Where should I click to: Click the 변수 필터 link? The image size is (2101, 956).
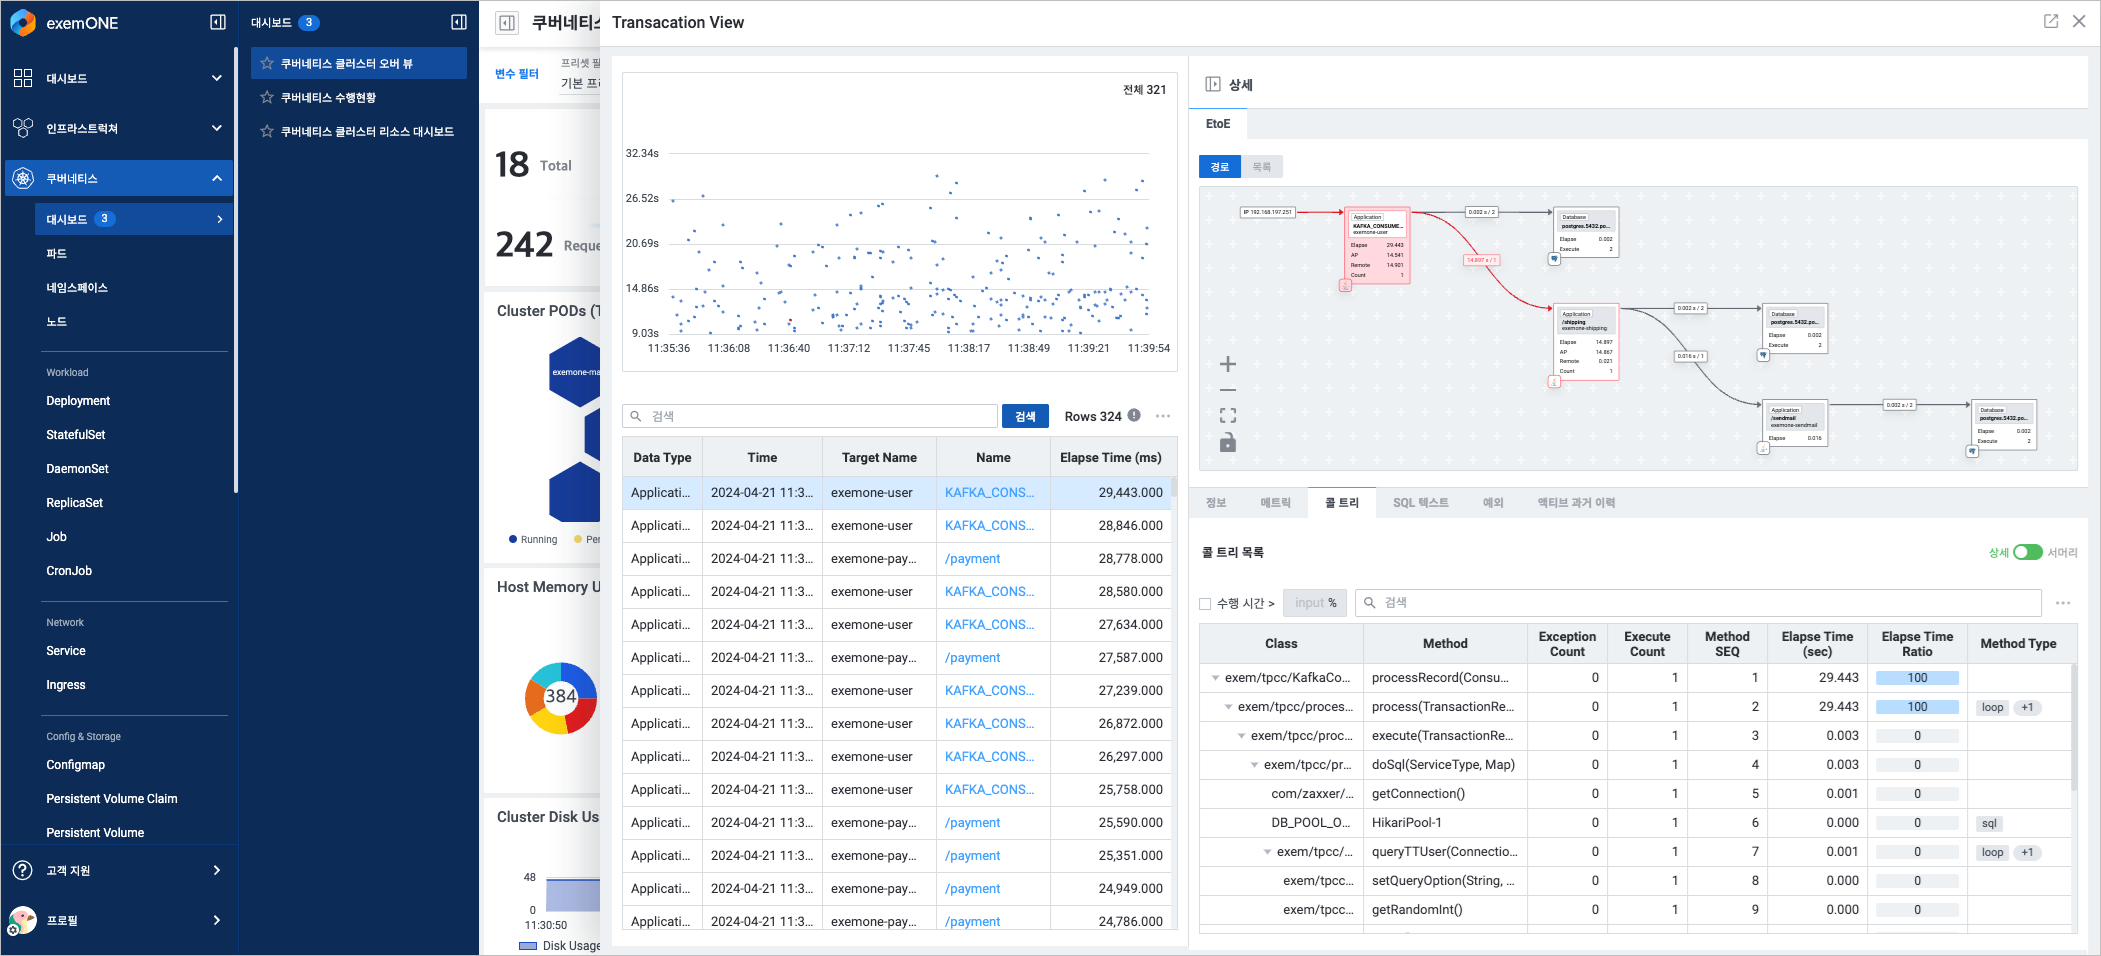[x=517, y=74]
